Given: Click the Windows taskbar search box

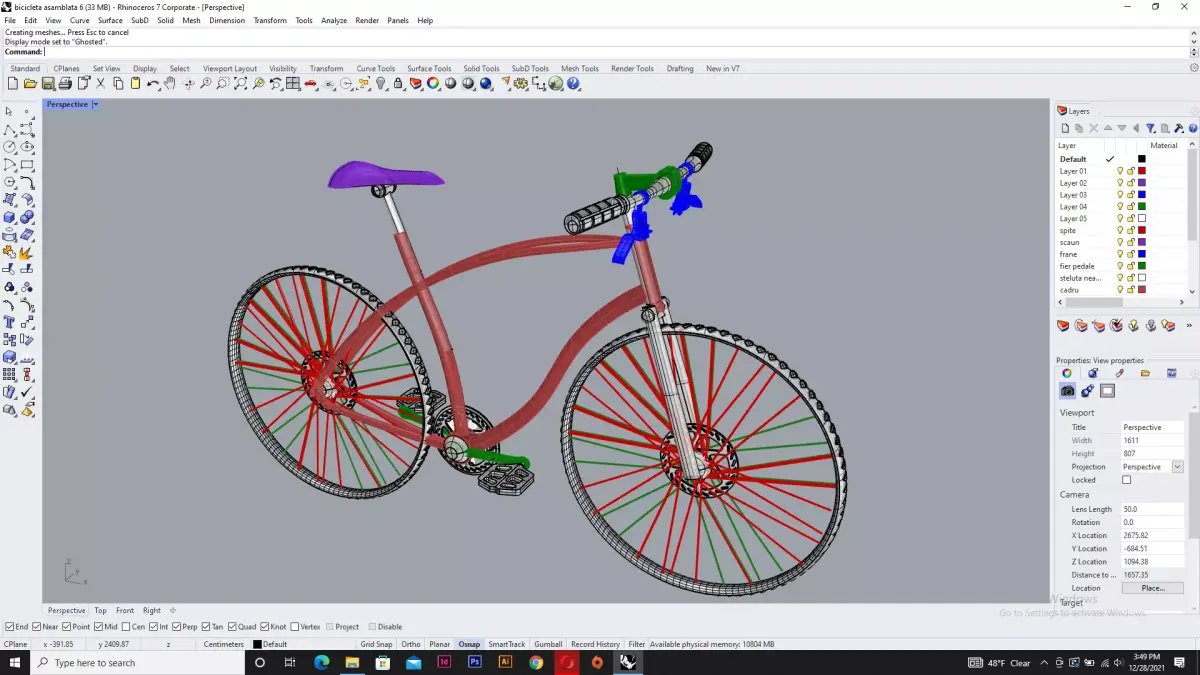Looking at the screenshot, I should tap(137, 663).
